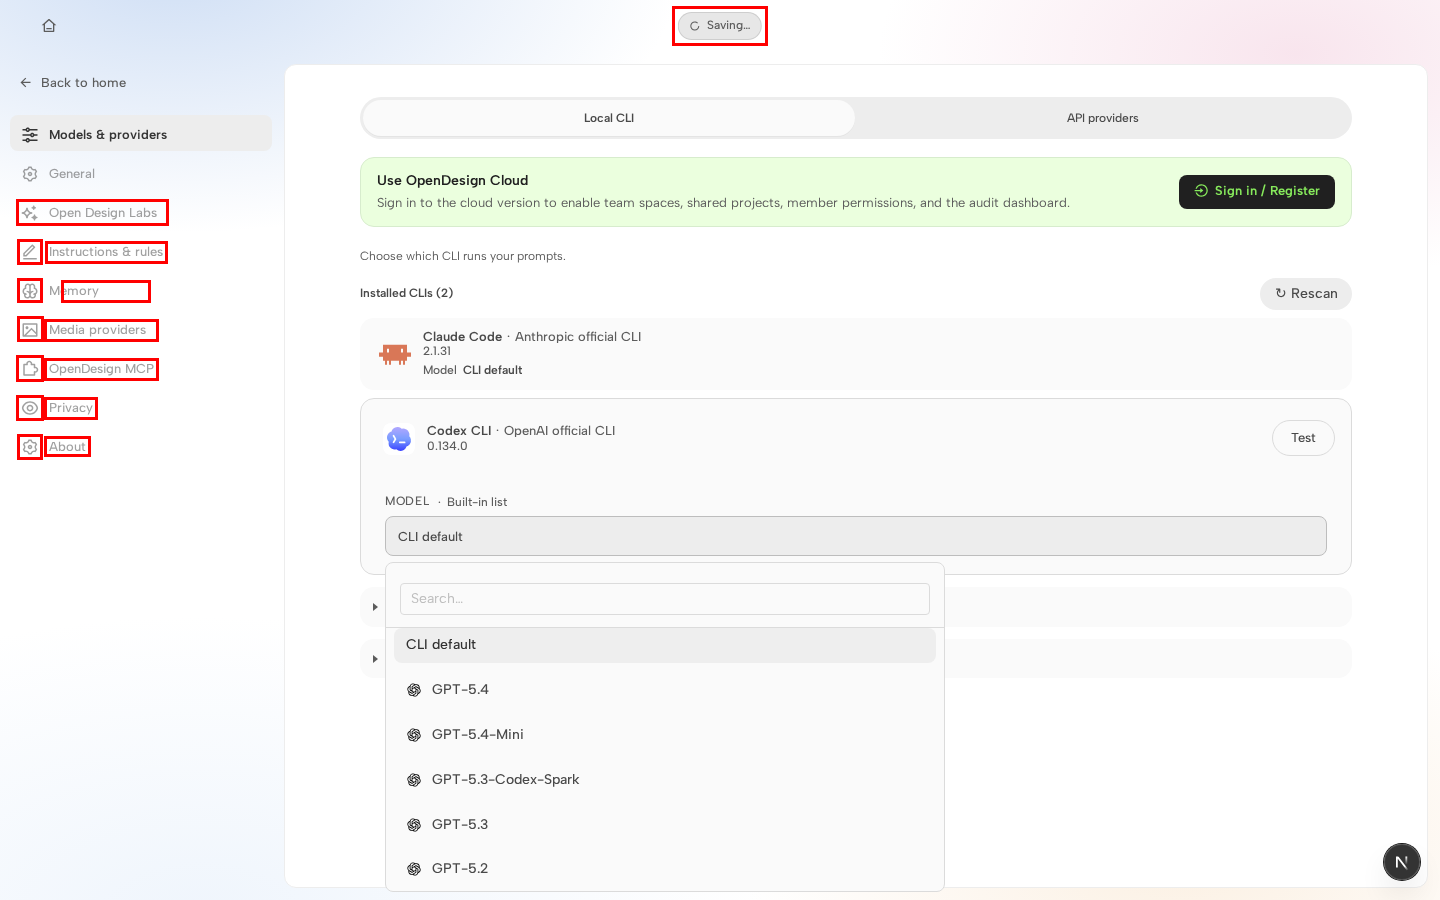Click the Media providers image icon
The width and height of the screenshot is (1440, 900).
tap(30, 330)
